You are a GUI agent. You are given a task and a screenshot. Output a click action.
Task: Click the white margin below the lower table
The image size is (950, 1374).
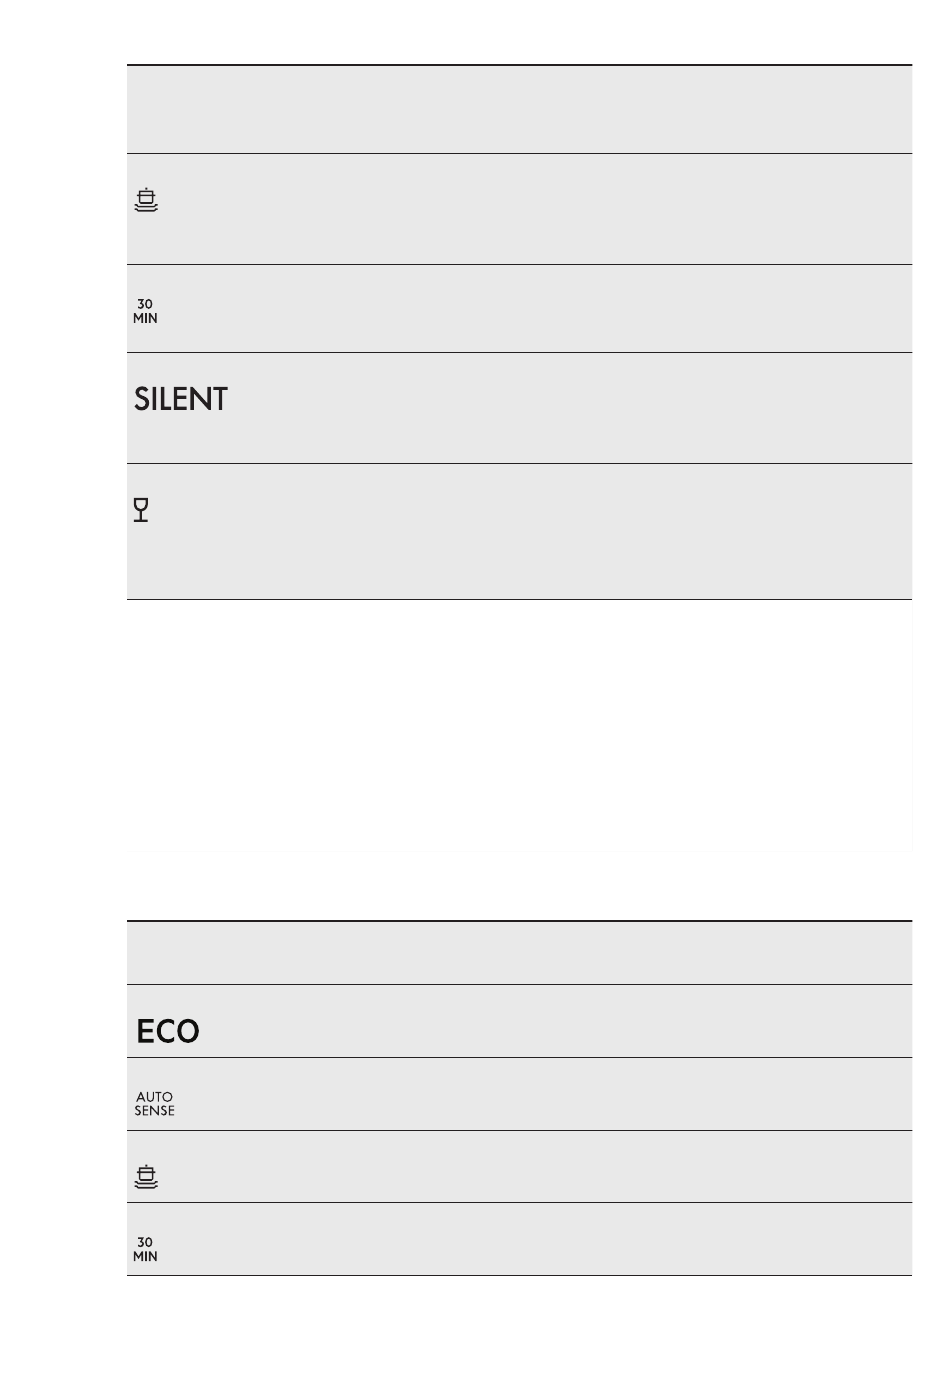(x=519, y=1325)
